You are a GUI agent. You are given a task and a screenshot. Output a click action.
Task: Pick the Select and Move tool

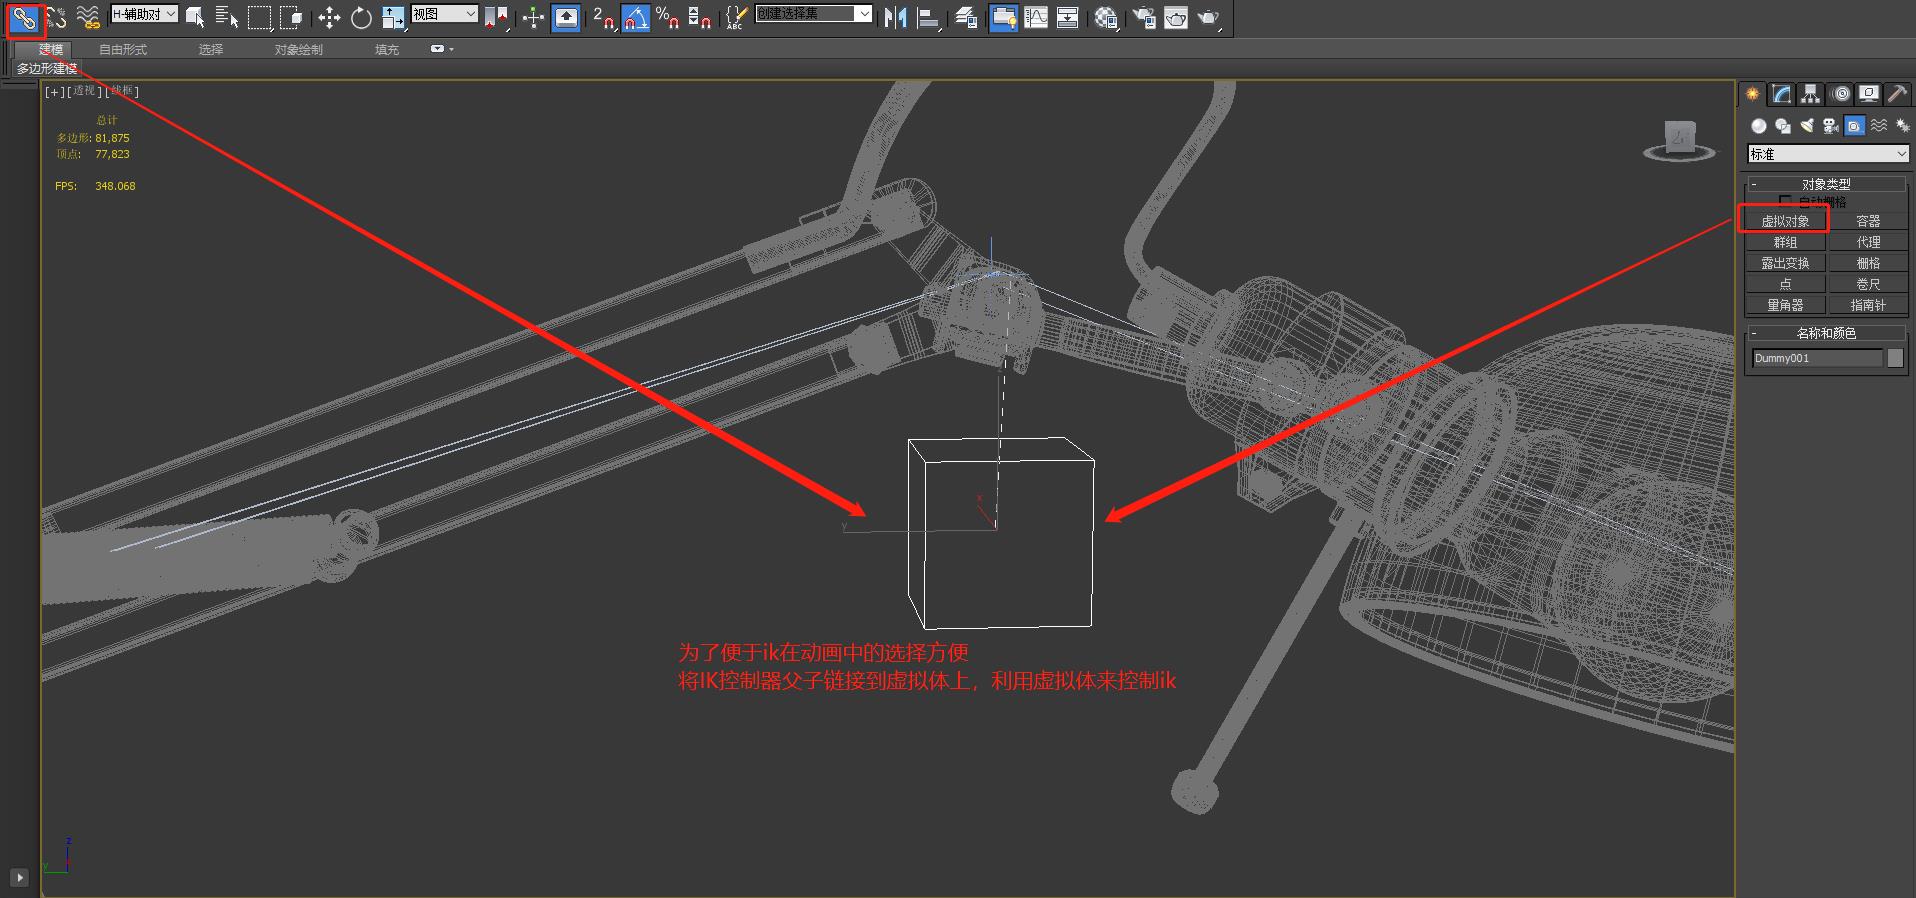[329, 18]
